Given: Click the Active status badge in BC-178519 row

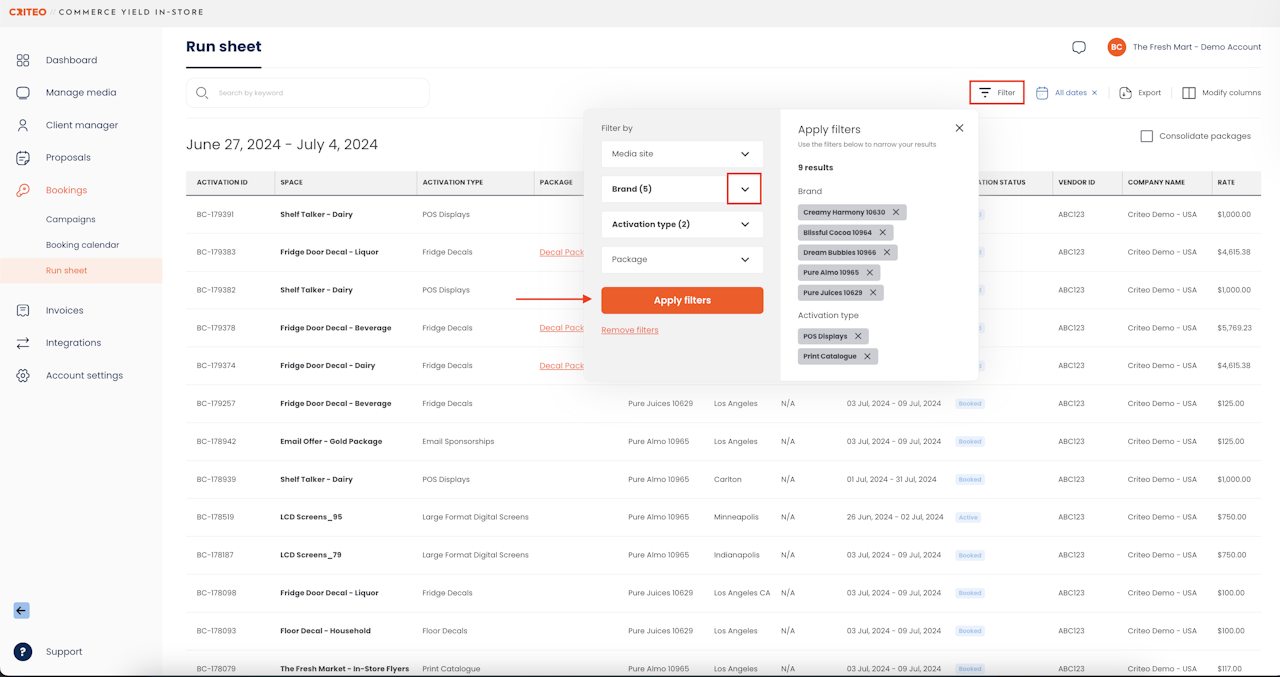Looking at the screenshot, I should (968, 517).
